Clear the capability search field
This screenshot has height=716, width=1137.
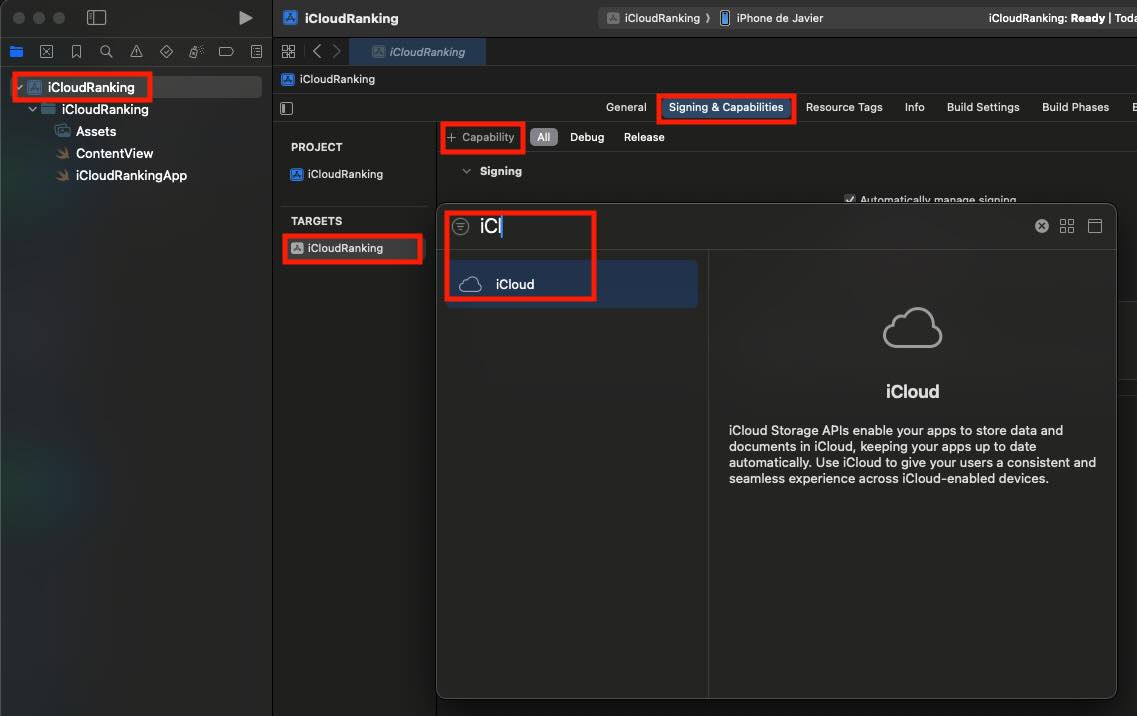pyautogui.click(x=1041, y=226)
